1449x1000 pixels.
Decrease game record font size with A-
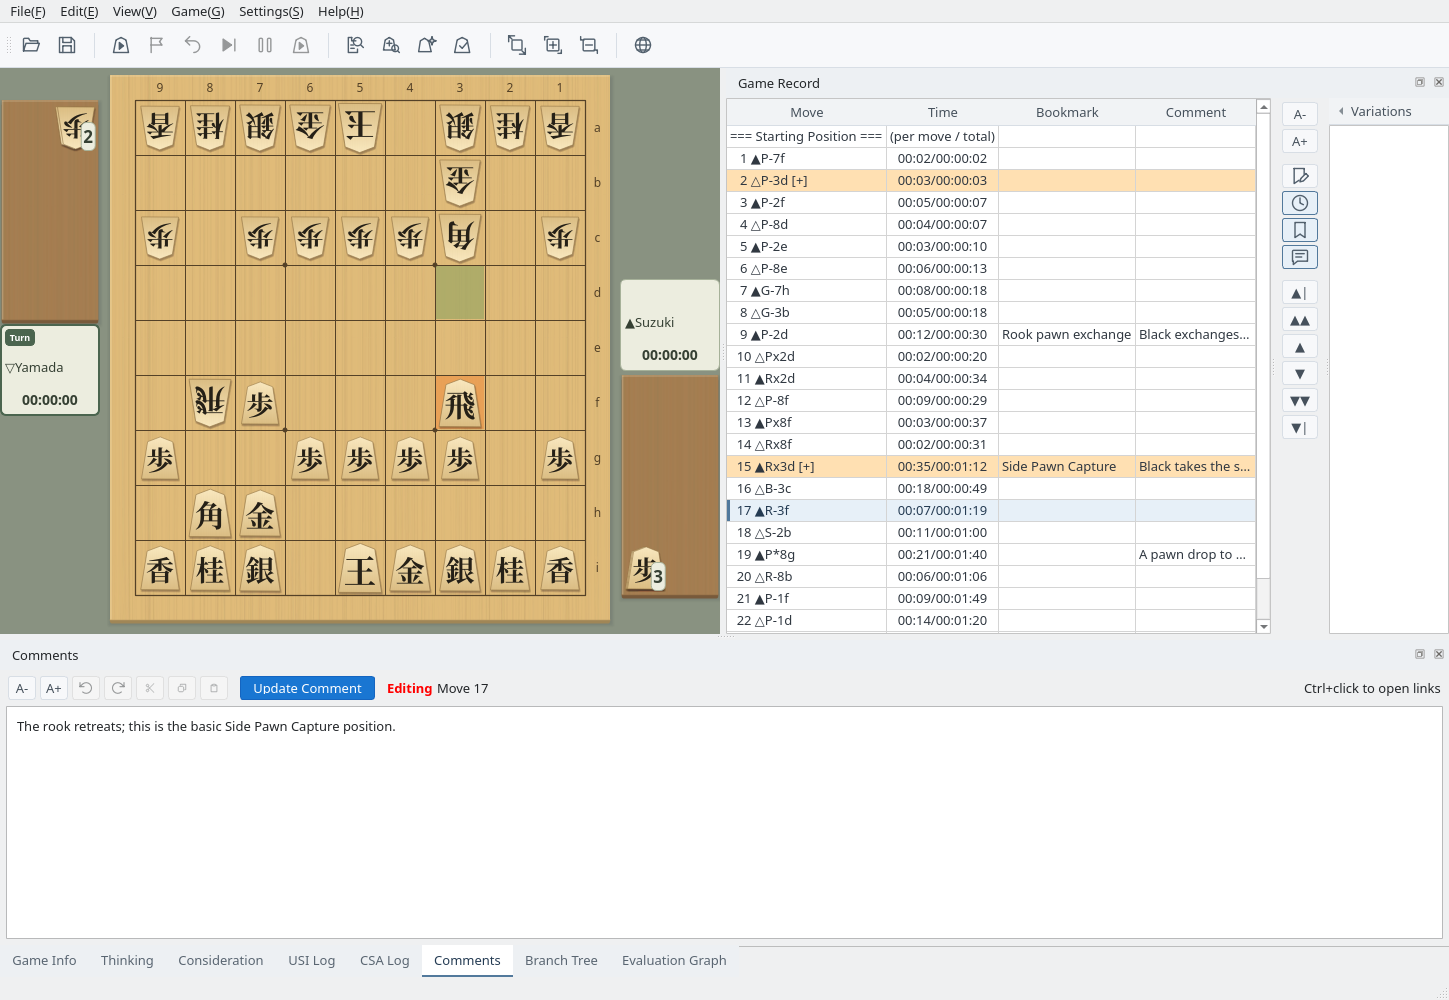coord(1300,114)
